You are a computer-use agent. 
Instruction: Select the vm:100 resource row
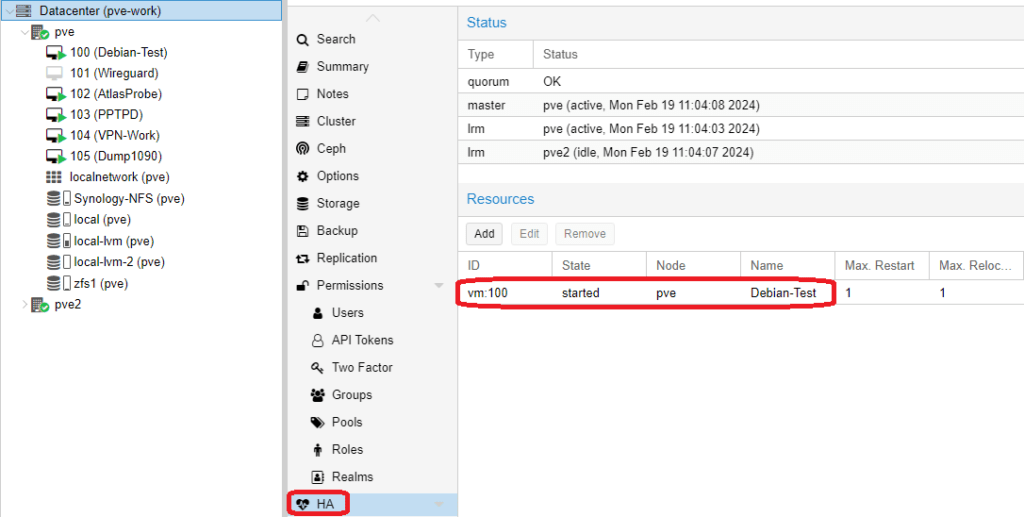(741, 293)
